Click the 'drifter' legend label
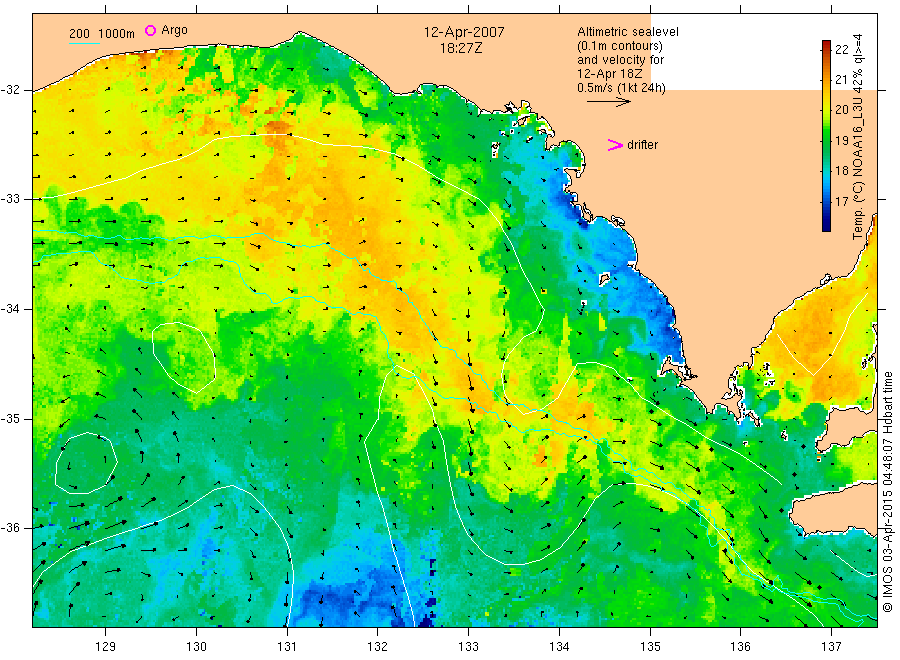Viewport: 900px width, 660px height. coord(642,145)
